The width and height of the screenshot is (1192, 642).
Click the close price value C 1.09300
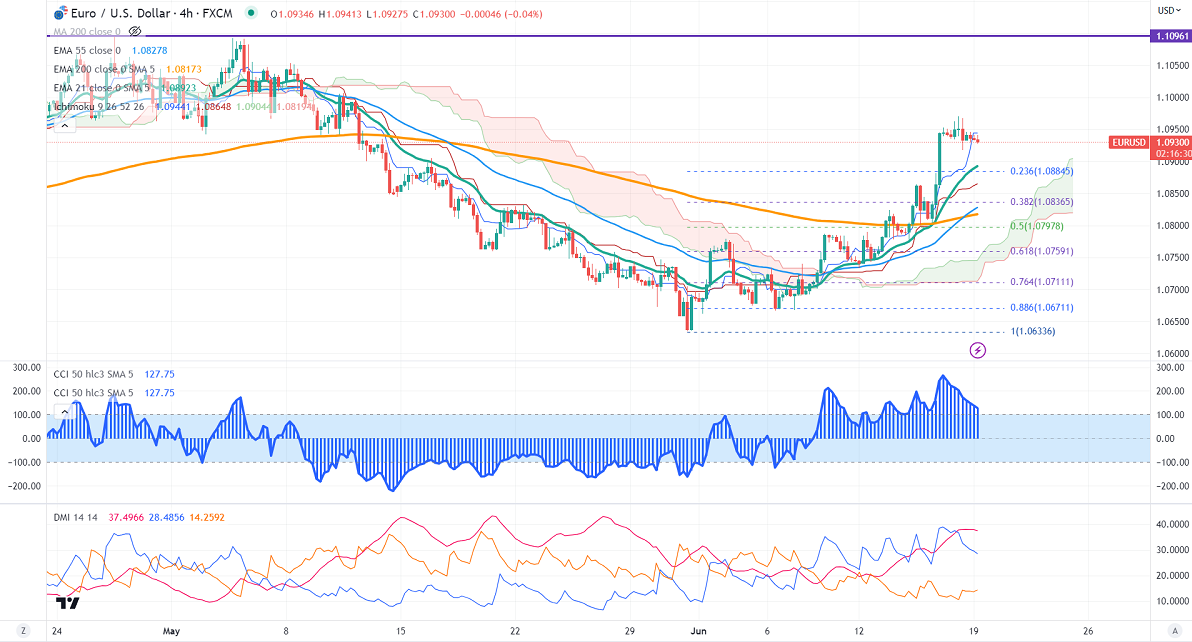point(434,14)
